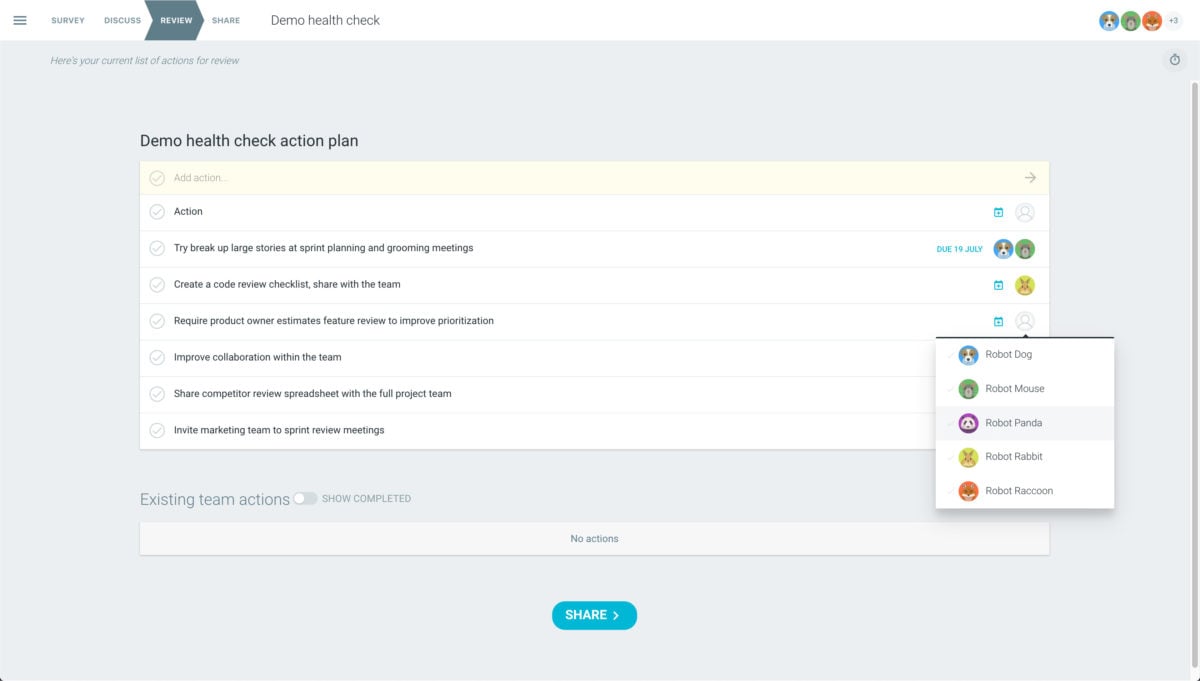Toggle the Show Completed switch
Screen dimensions: 1200x681
point(305,498)
